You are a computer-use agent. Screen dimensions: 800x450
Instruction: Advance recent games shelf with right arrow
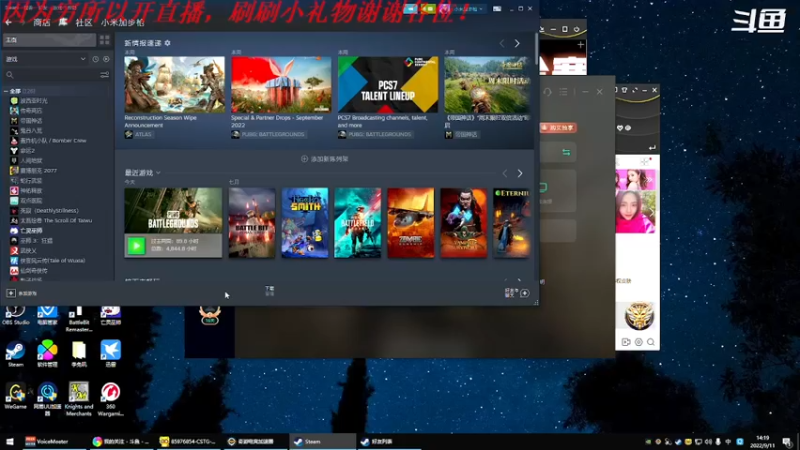519,173
